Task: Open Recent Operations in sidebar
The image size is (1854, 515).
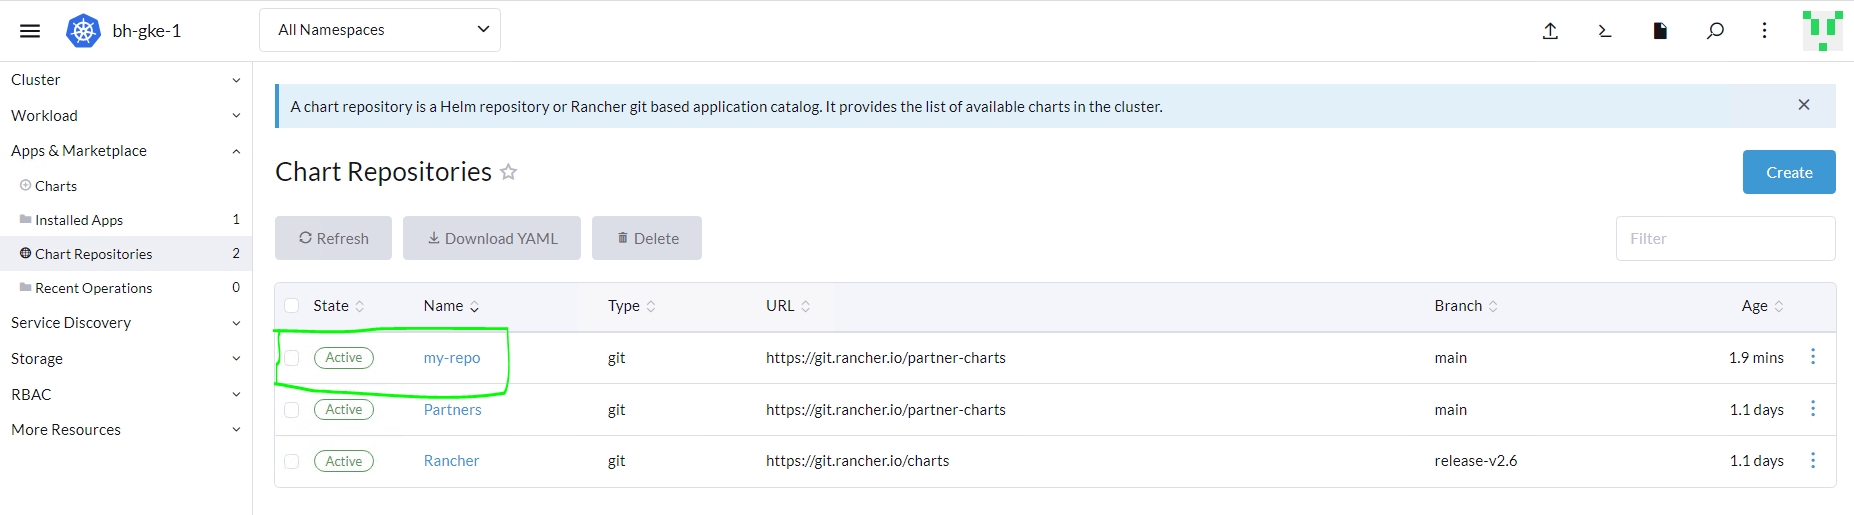Action: pyautogui.click(x=93, y=288)
